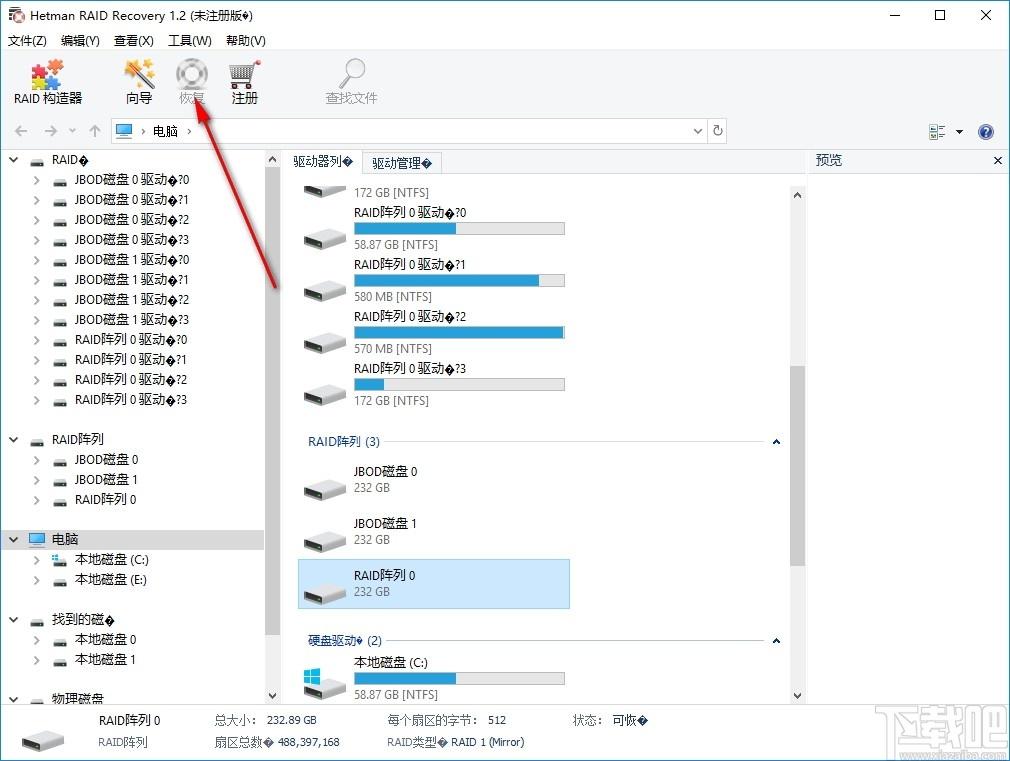Expand 本地磁盘 (C:) in tree
Viewport: 1010px width, 761px height.
37,560
